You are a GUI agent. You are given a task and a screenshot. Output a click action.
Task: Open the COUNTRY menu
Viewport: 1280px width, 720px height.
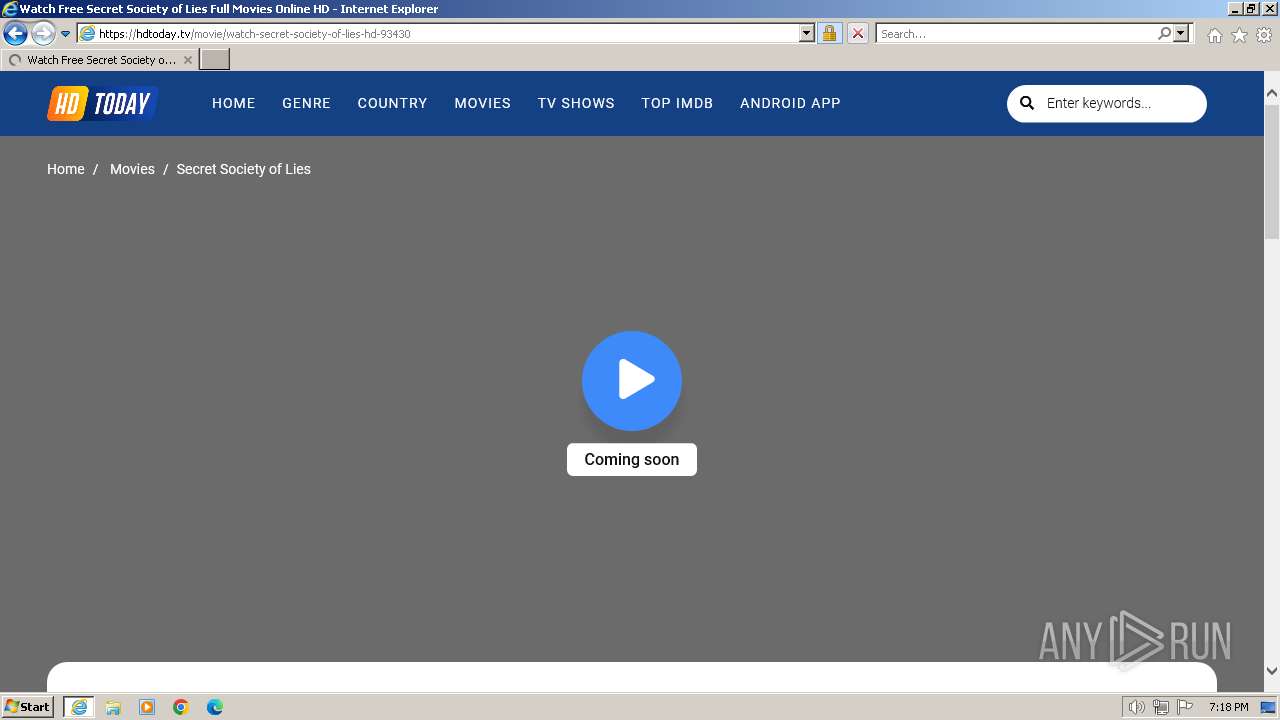point(392,103)
